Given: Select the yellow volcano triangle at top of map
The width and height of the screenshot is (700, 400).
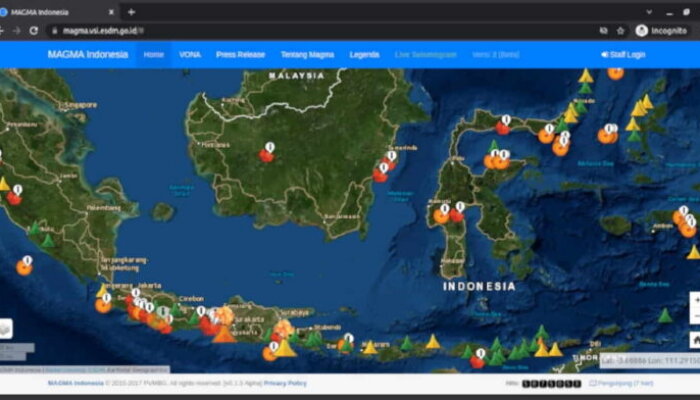Looking at the screenshot, I should coord(586,76).
